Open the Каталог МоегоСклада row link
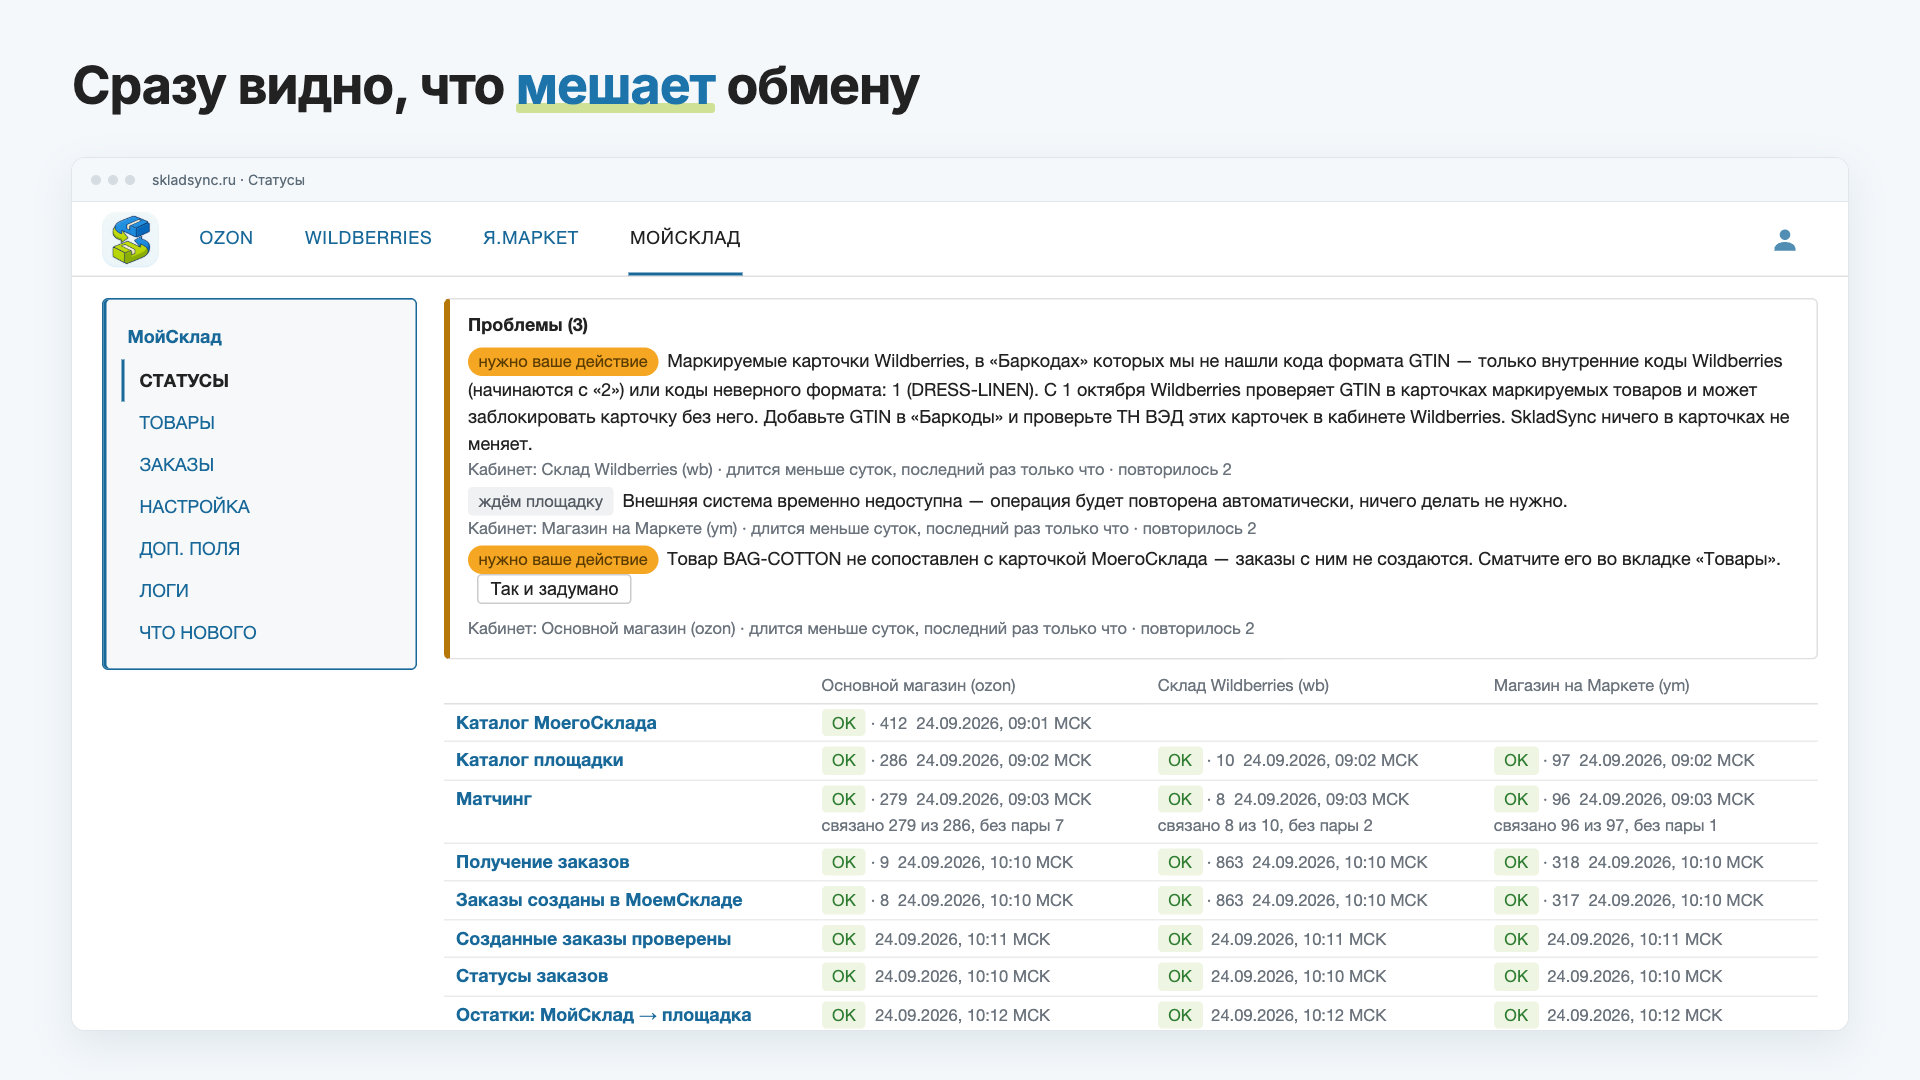The image size is (1920, 1080). 556,723
